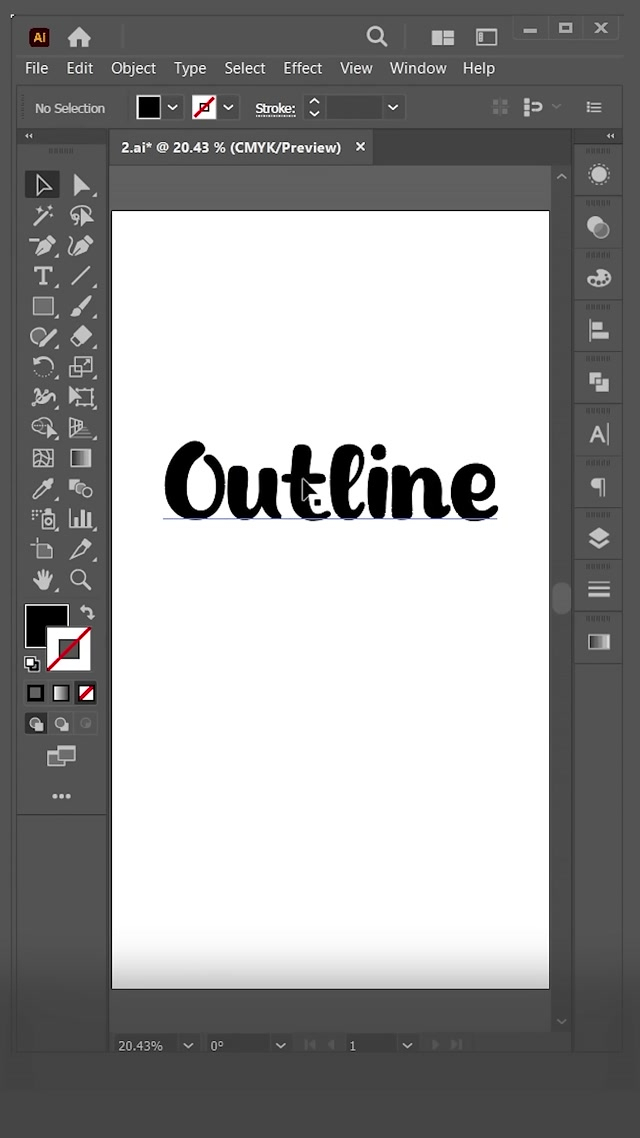Select the Zoom tool
This screenshot has height=1138, width=640.
[x=81, y=579]
